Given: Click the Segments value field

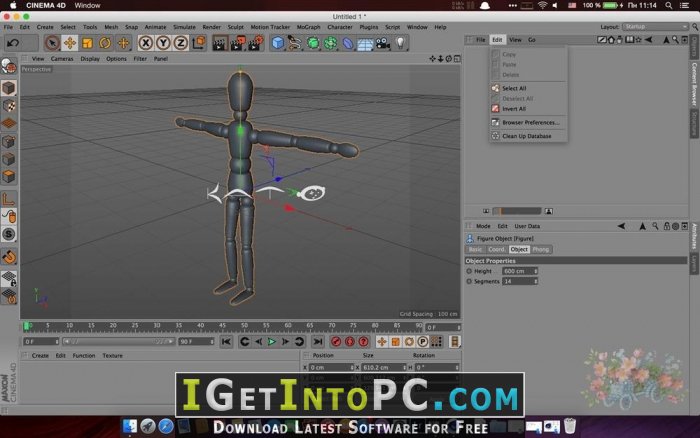Looking at the screenshot, I should tap(520, 281).
